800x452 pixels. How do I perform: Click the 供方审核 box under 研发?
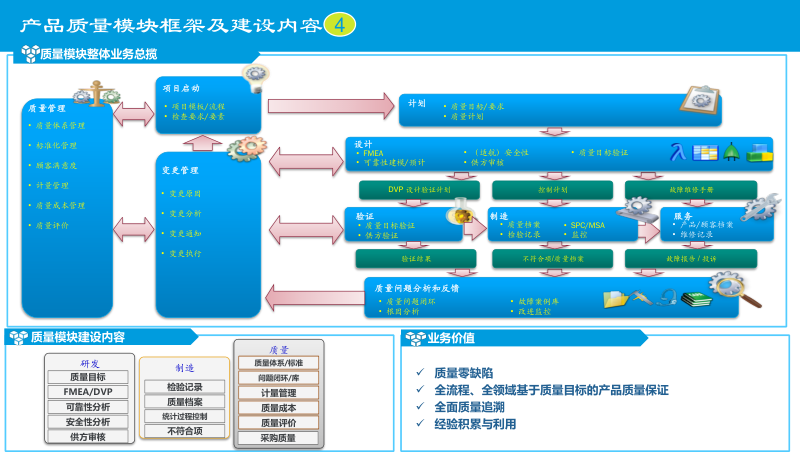(88, 437)
